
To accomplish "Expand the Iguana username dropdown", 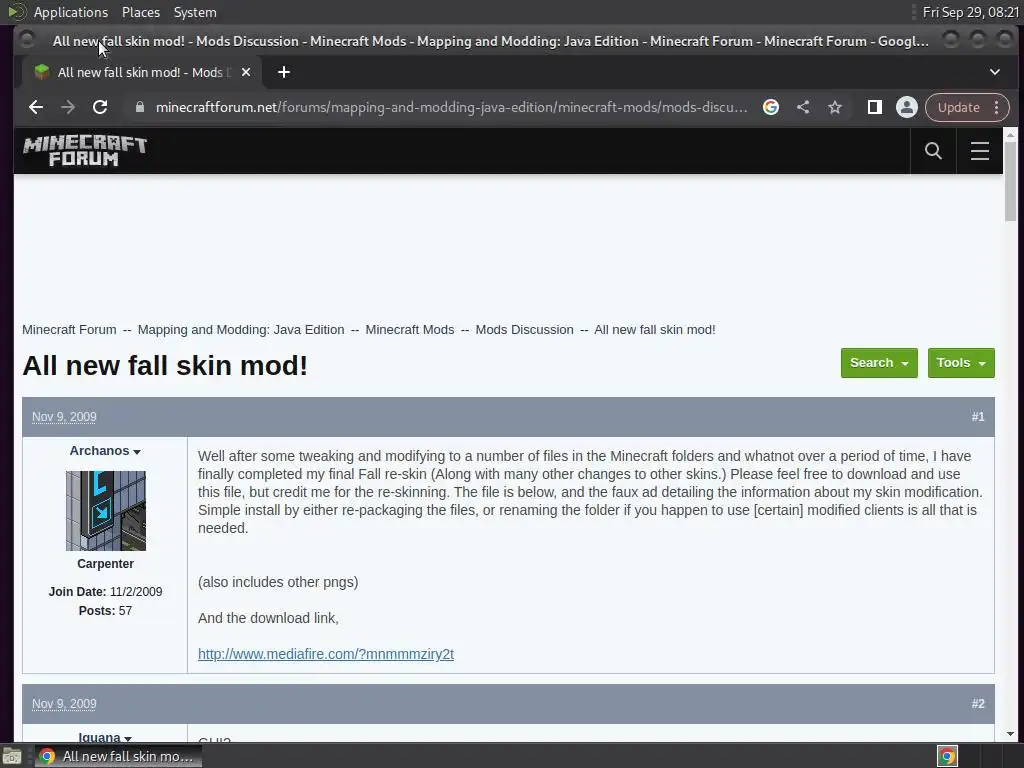I will (x=105, y=737).
